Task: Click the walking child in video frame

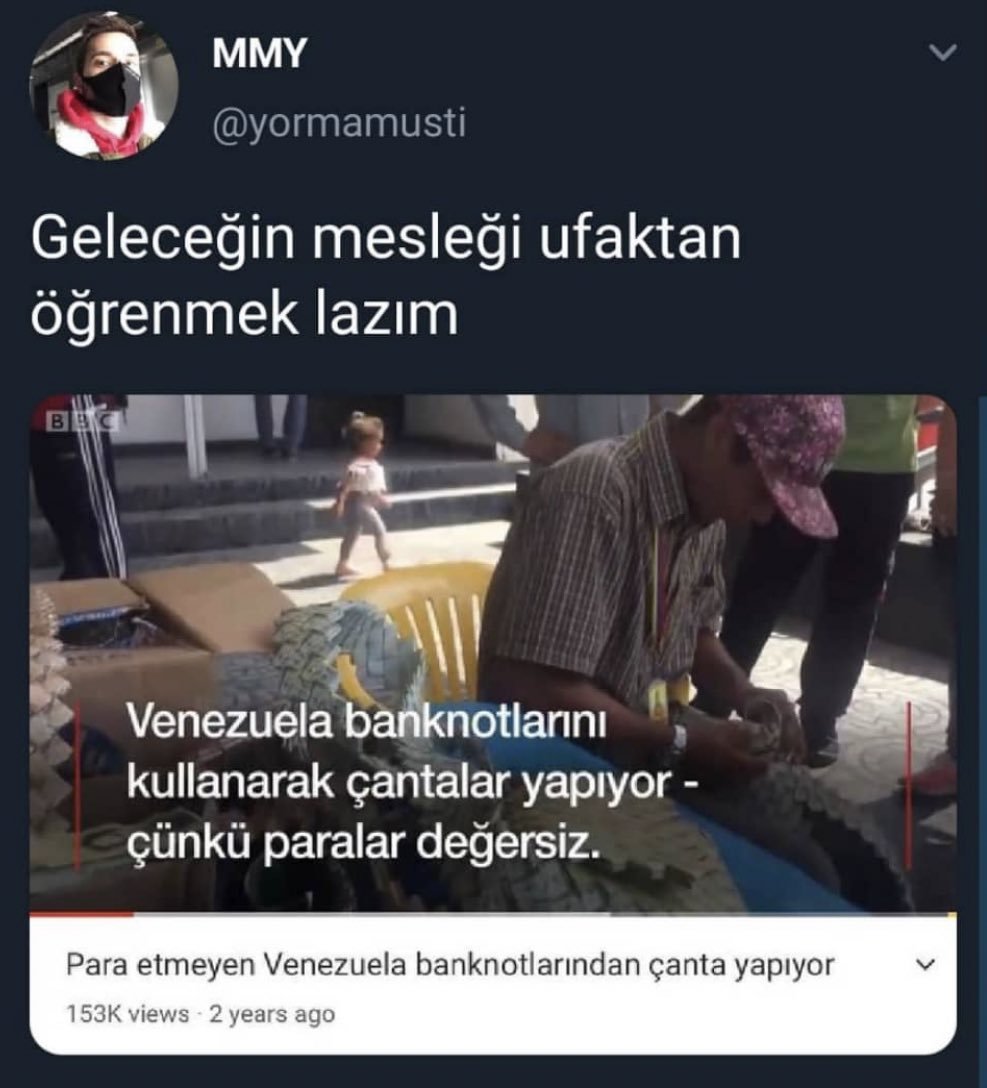Action: click(x=363, y=495)
